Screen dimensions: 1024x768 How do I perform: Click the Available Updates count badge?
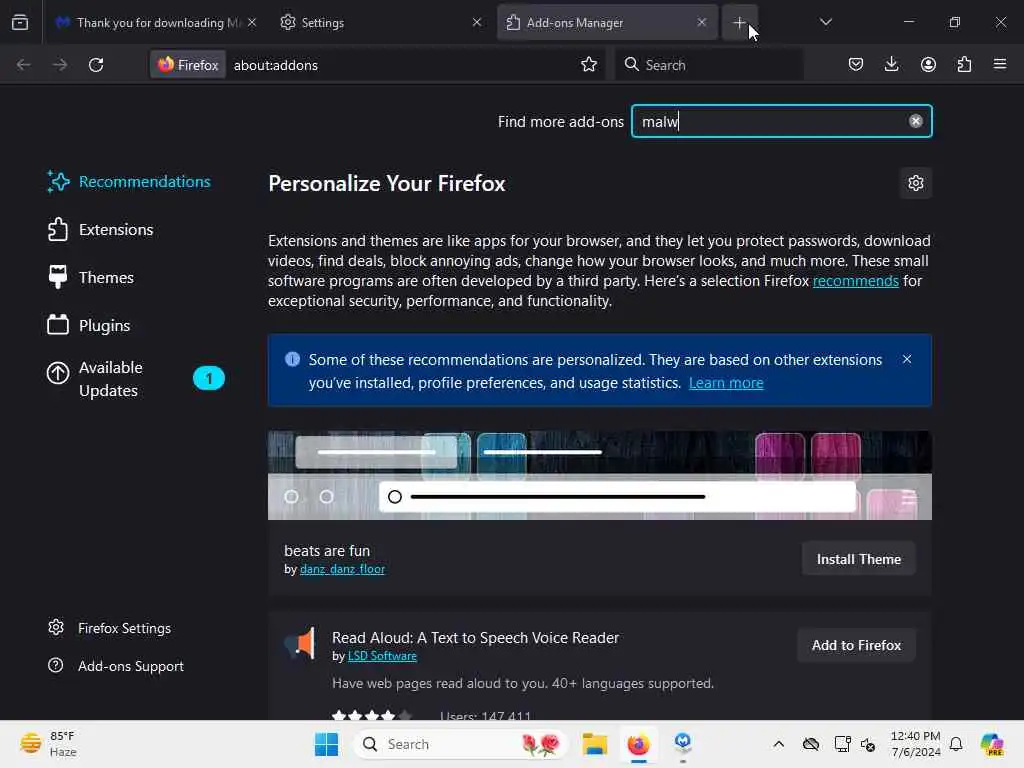(x=209, y=379)
